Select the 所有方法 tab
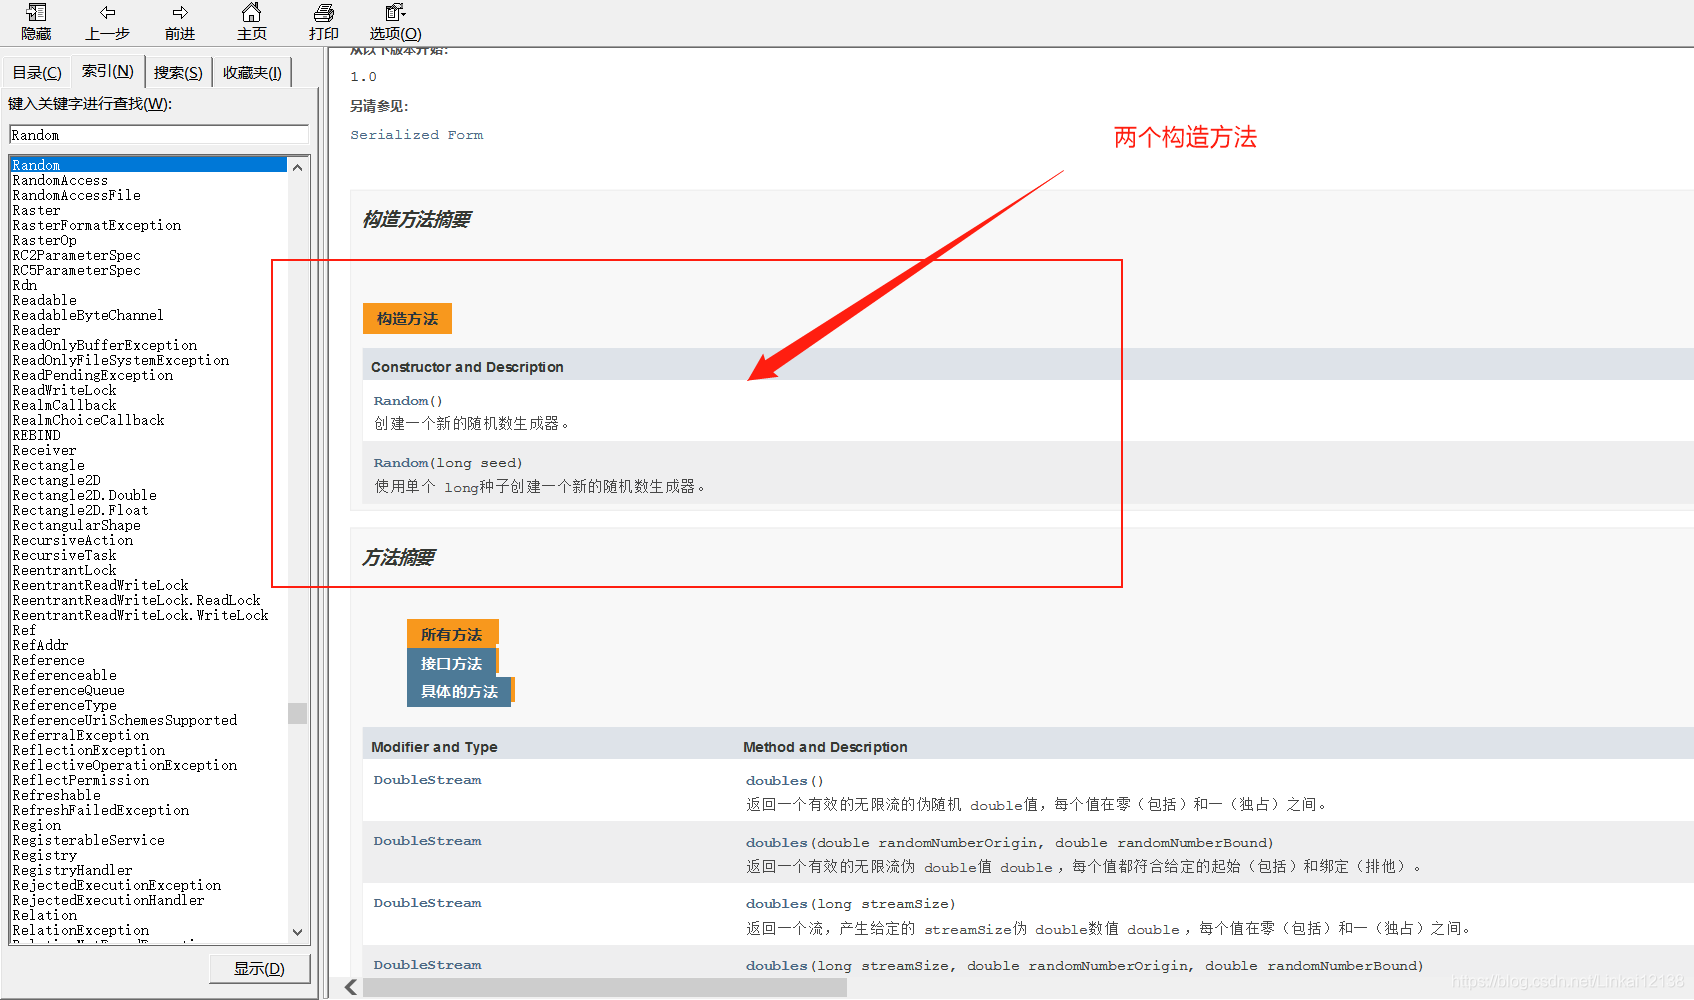Image resolution: width=1694 pixels, height=1000 pixels. point(451,635)
